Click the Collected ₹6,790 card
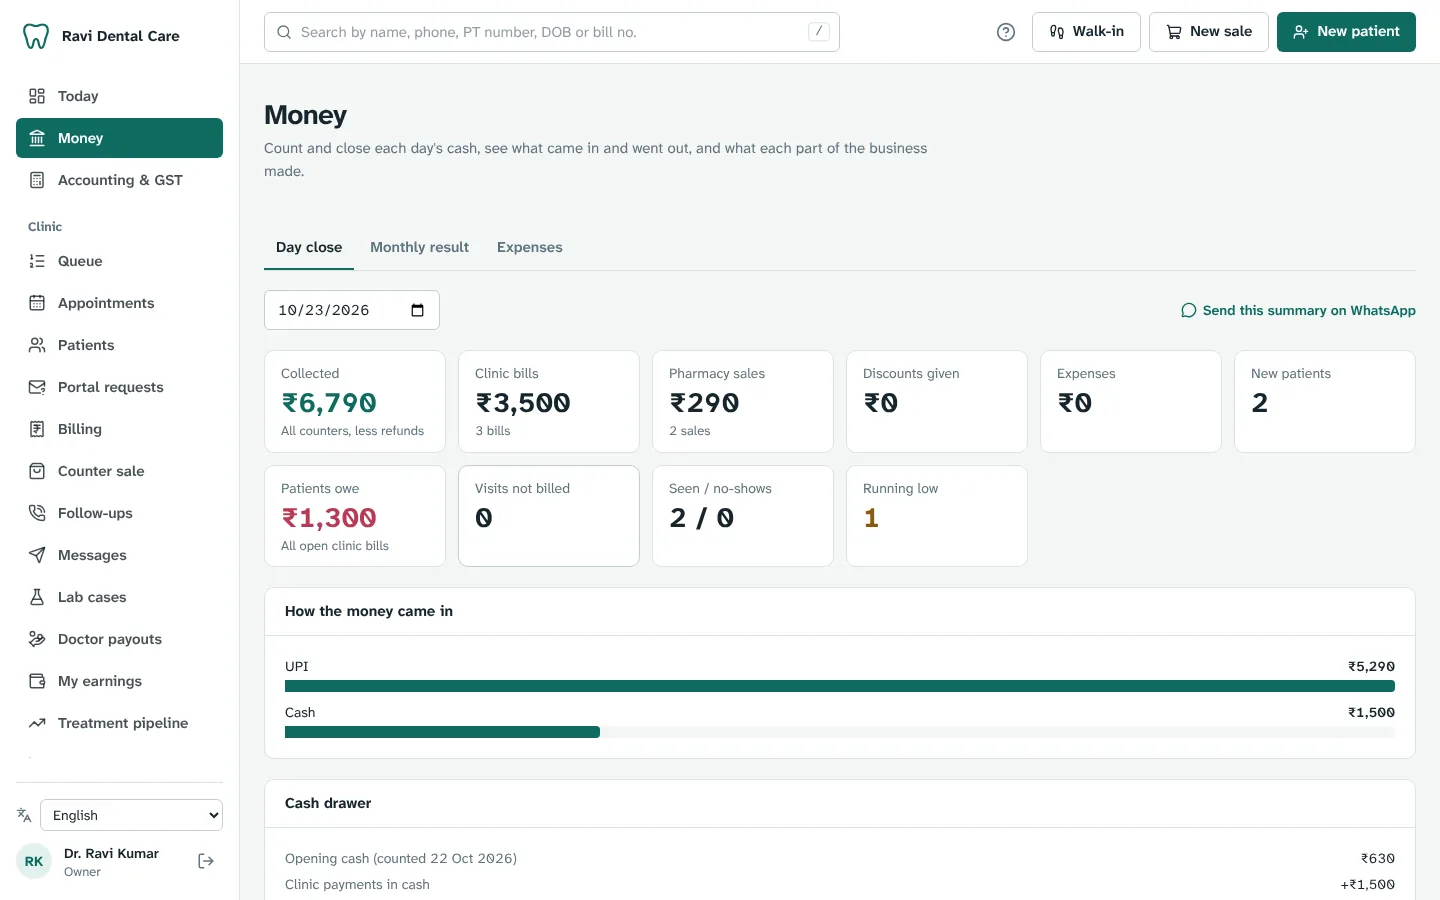Image resolution: width=1440 pixels, height=900 pixels. tap(355, 401)
